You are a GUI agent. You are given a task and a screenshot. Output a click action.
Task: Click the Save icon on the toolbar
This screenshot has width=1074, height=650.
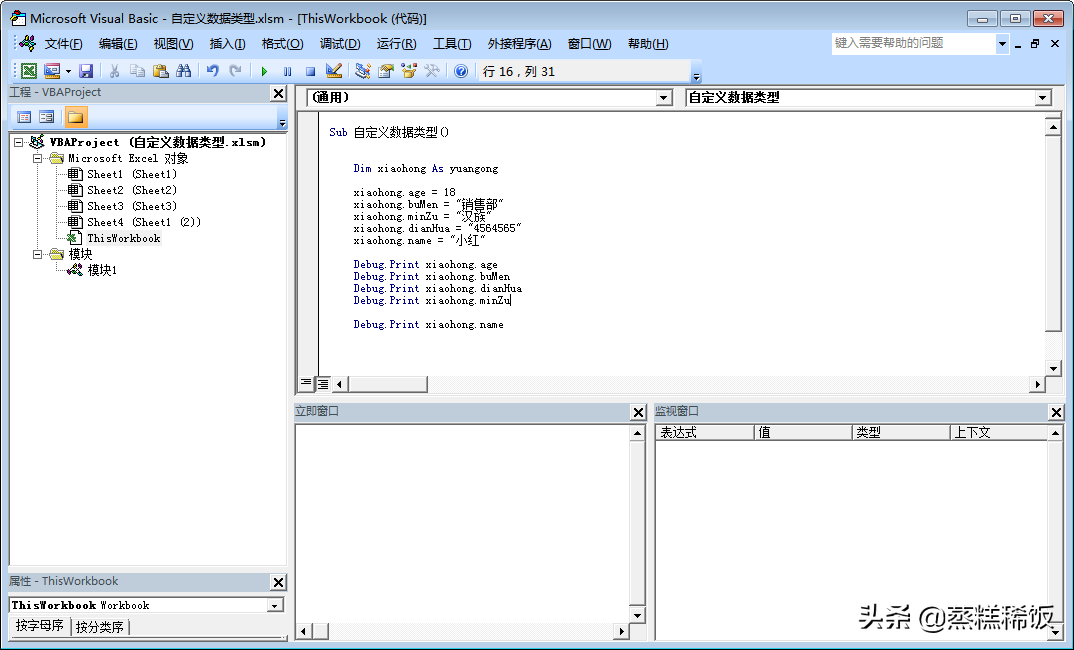click(x=88, y=70)
